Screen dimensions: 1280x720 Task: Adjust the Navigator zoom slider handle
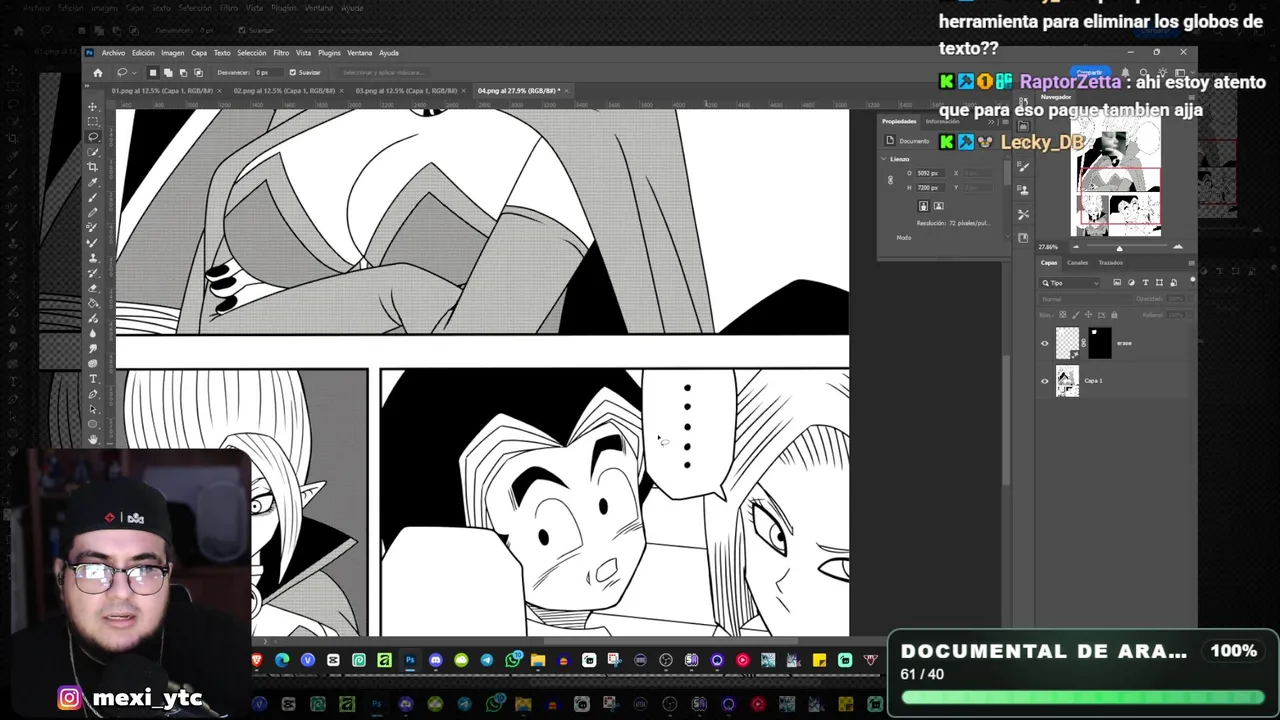[1119, 247]
